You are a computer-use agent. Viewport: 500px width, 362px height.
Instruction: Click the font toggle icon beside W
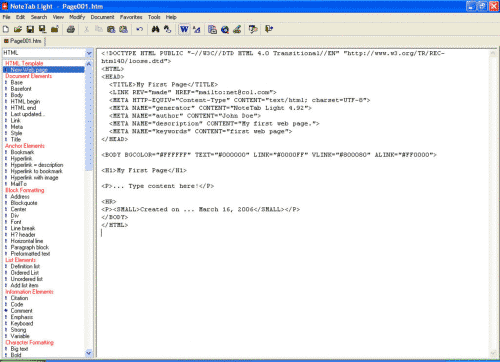click(197, 29)
